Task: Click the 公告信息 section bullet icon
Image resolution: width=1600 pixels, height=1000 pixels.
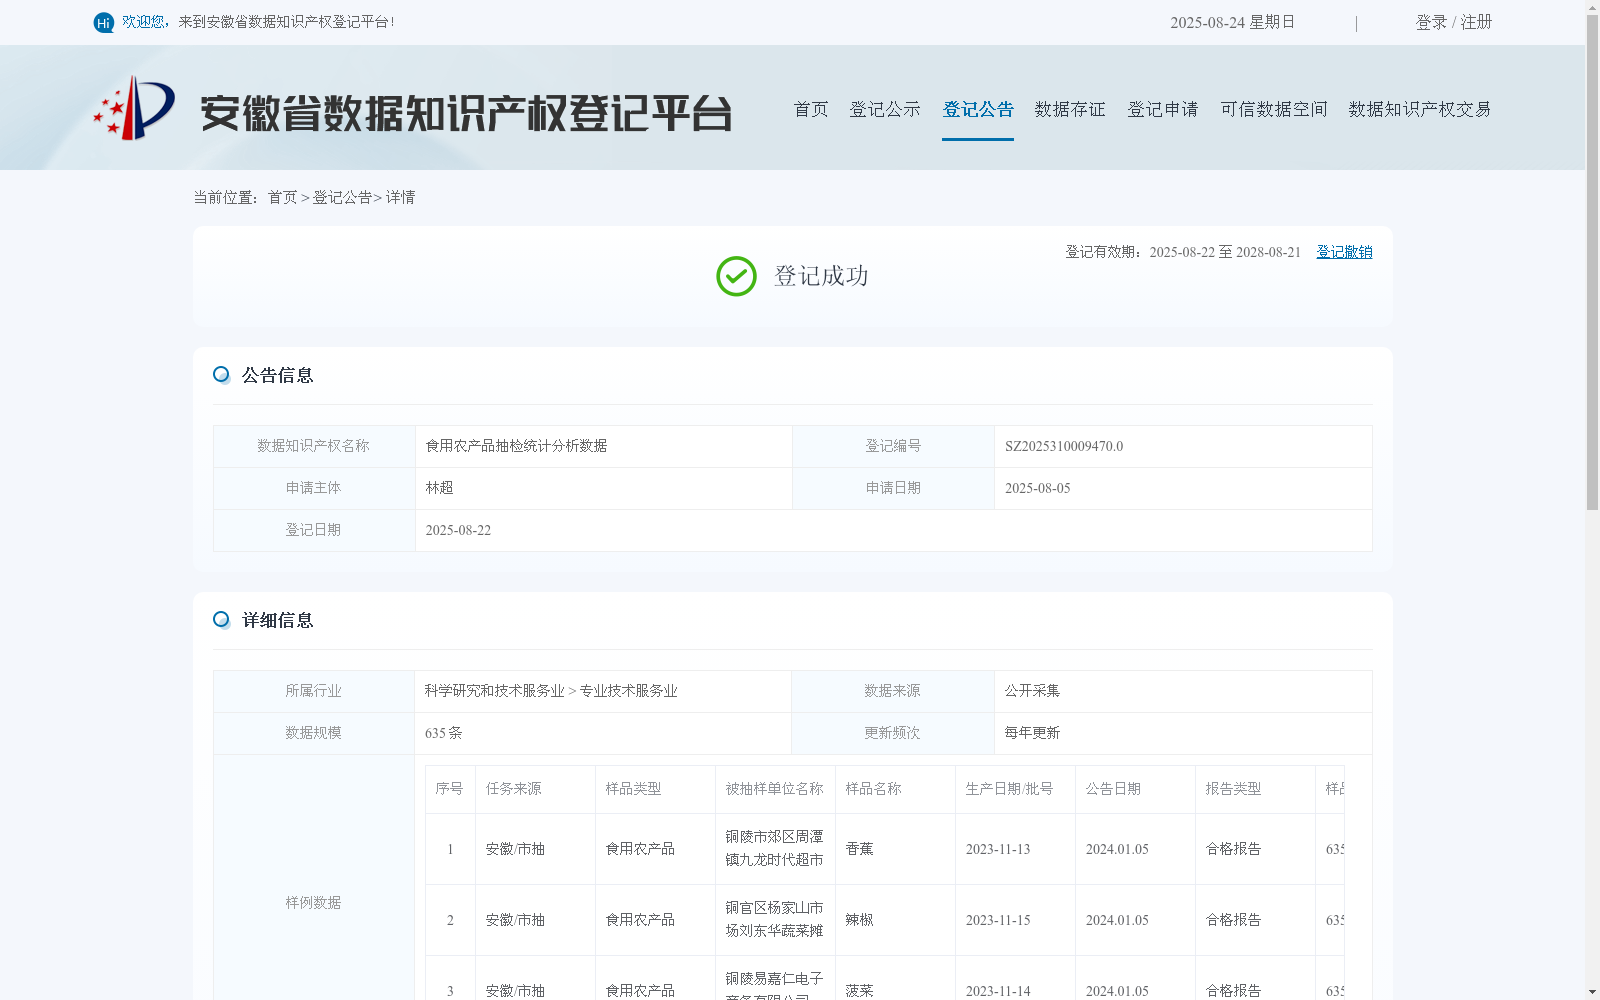Action: point(221,375)
